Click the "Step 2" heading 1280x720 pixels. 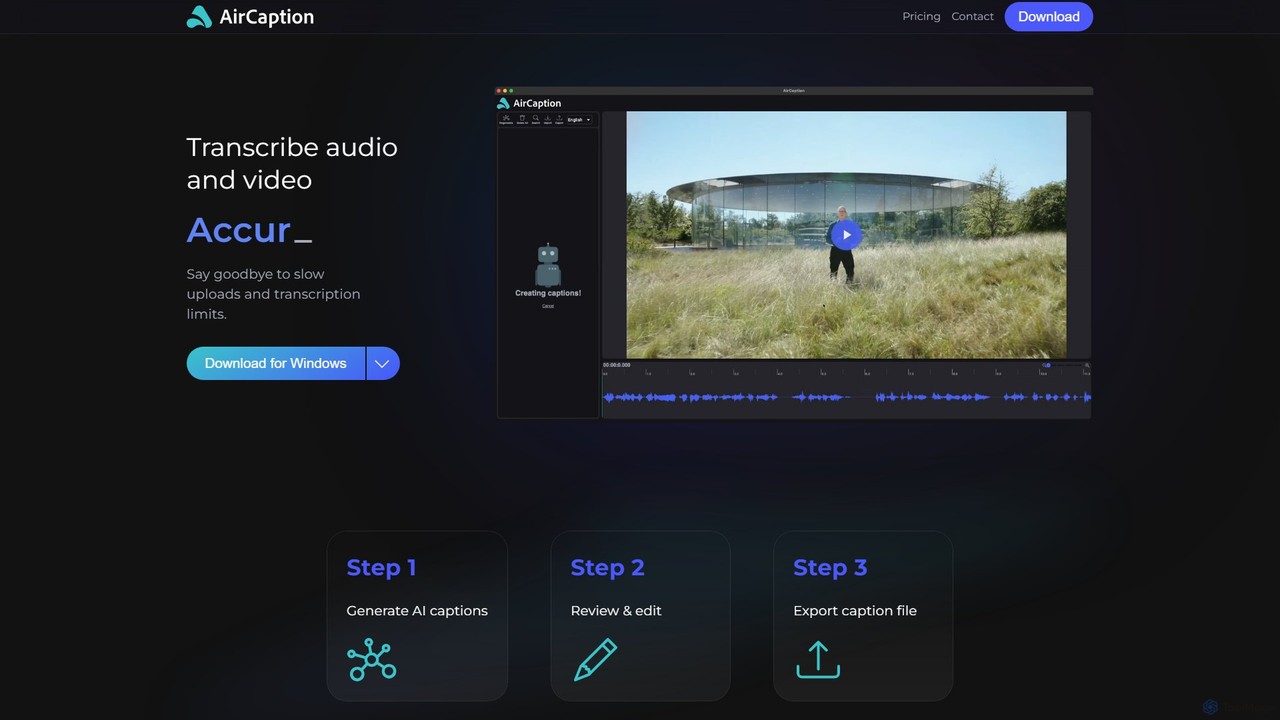(x=607, y=568)
